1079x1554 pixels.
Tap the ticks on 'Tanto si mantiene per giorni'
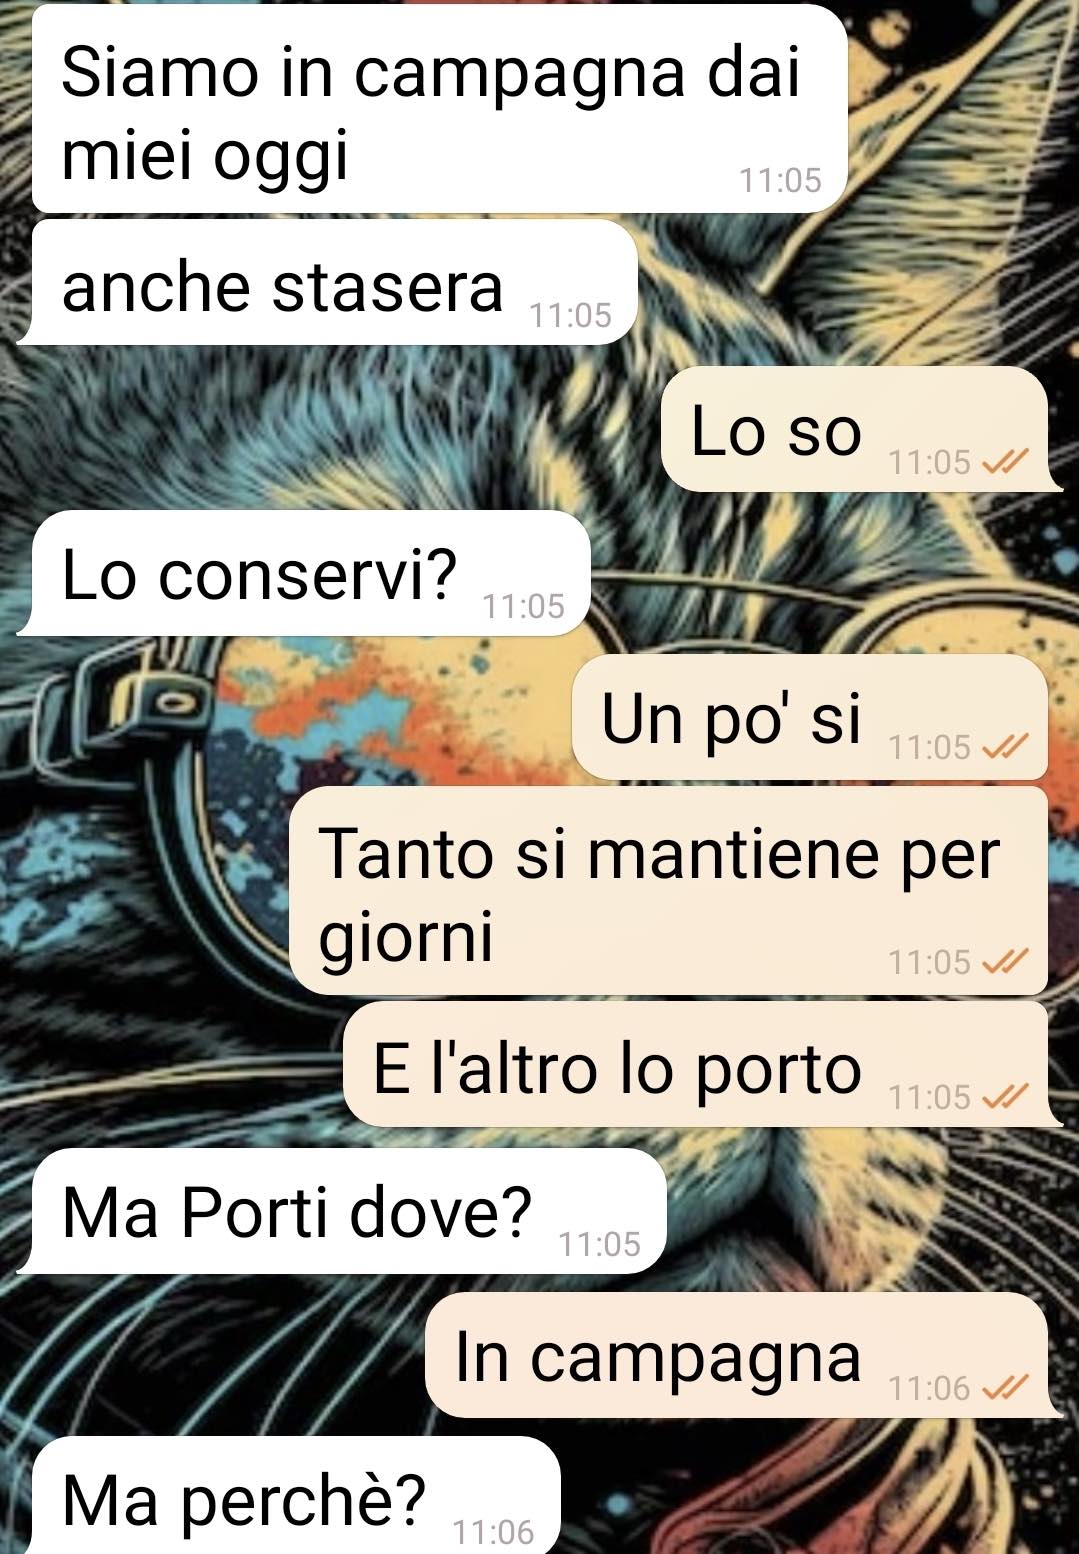[x=1005, y=962]
